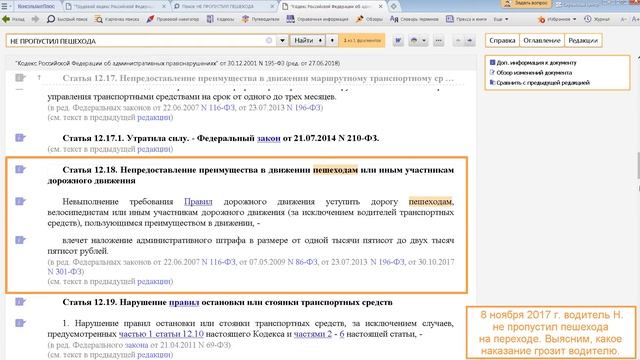640x360 pixels.
Task: Open the three-dots more actions button
Action: (438, 40)
